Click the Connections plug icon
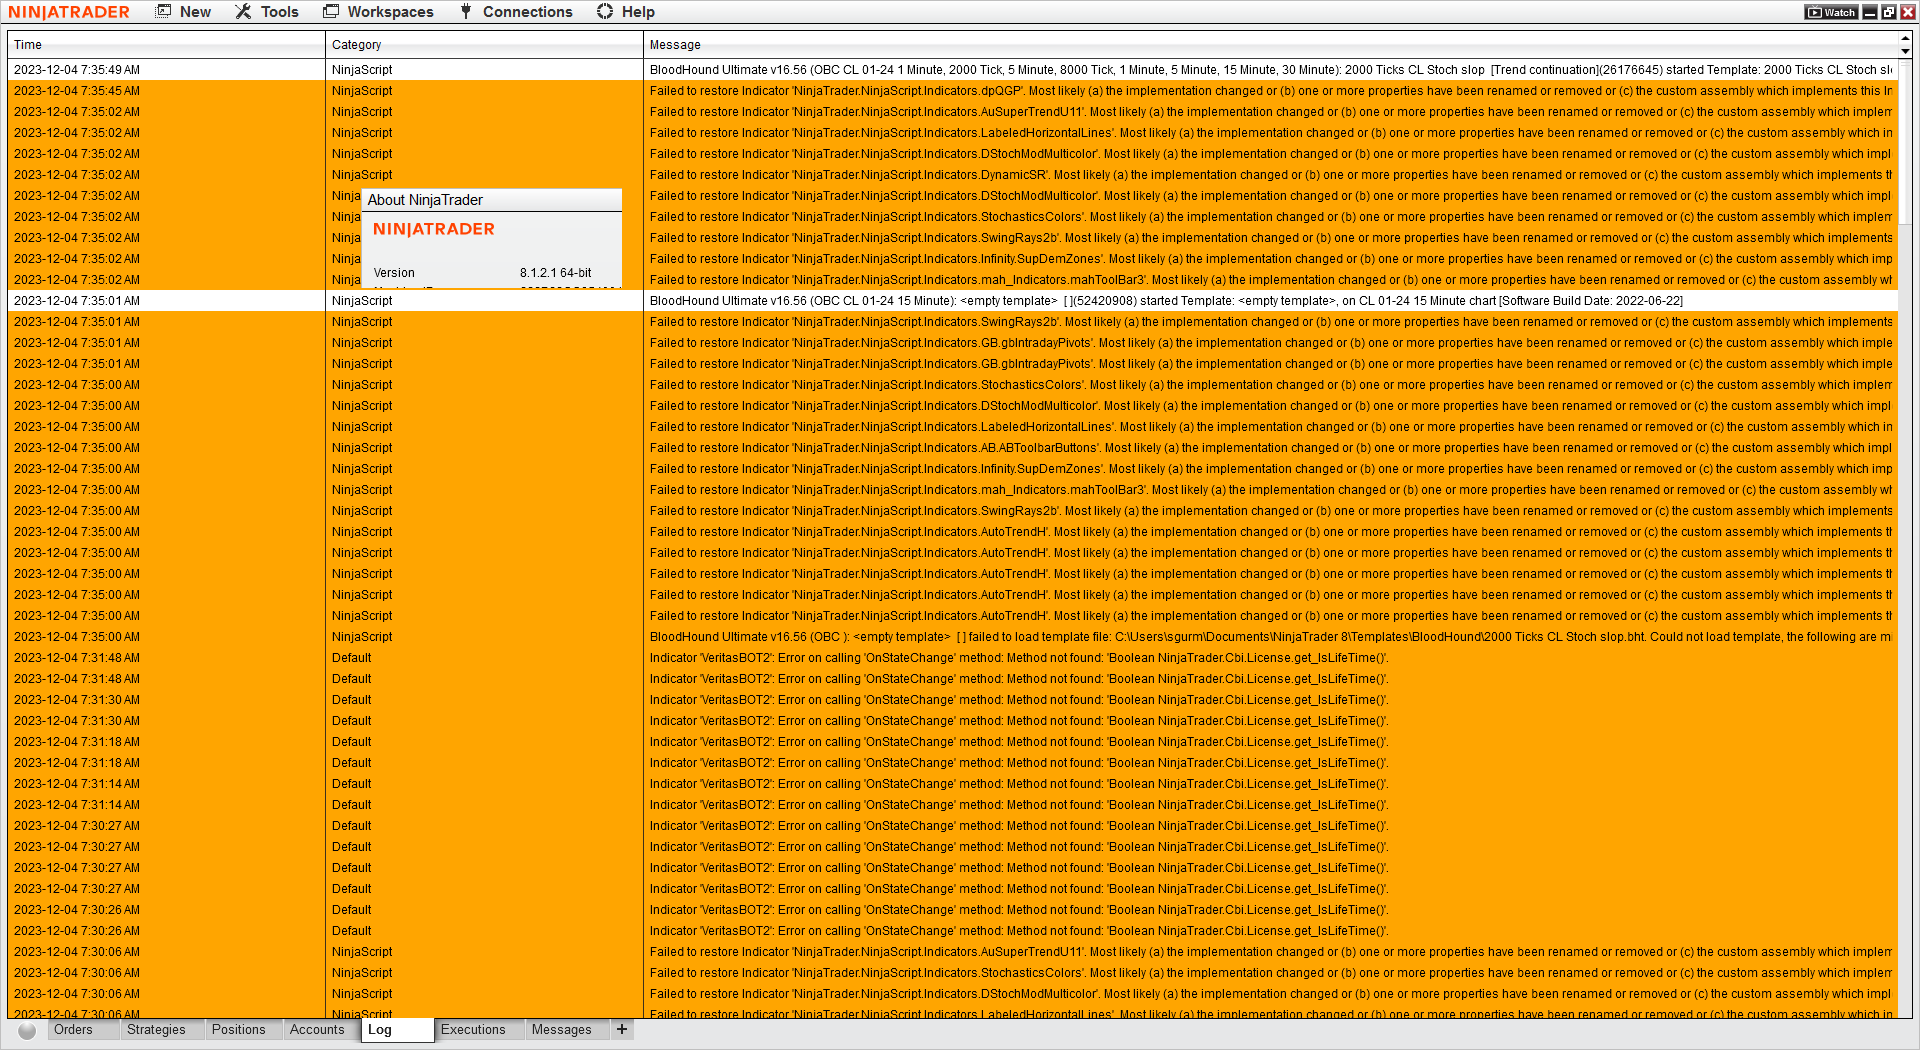Viewport: 1920px width, 1050px height. [x=466, y=12]
